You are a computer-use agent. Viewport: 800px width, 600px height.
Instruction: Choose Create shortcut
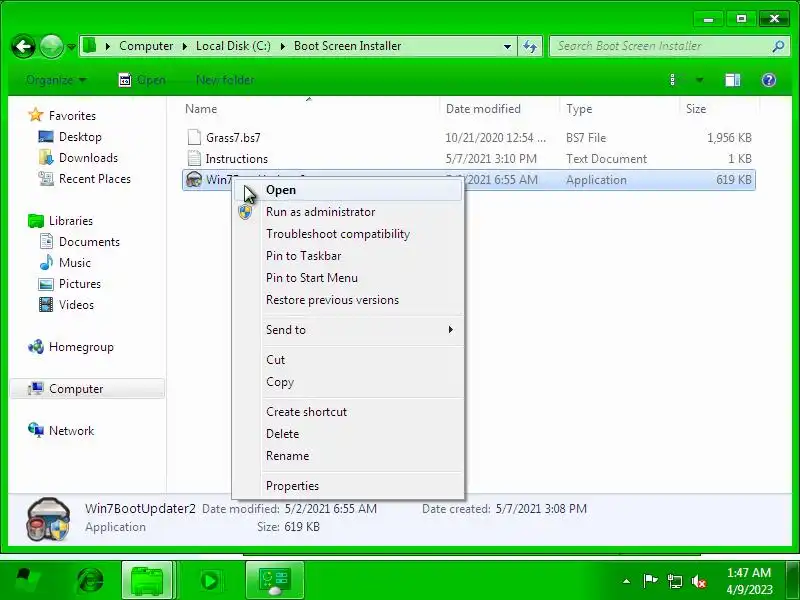pyautogui.click(x=348, y=412)
